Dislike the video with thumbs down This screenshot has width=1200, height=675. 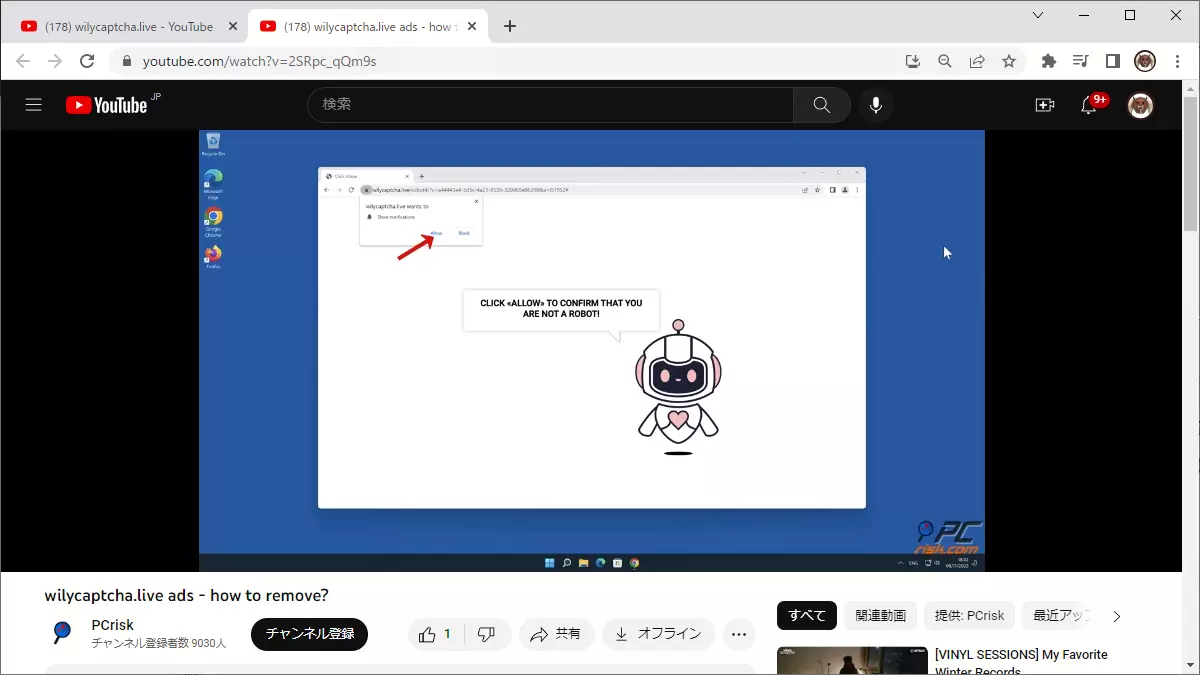tap(487, 634)
